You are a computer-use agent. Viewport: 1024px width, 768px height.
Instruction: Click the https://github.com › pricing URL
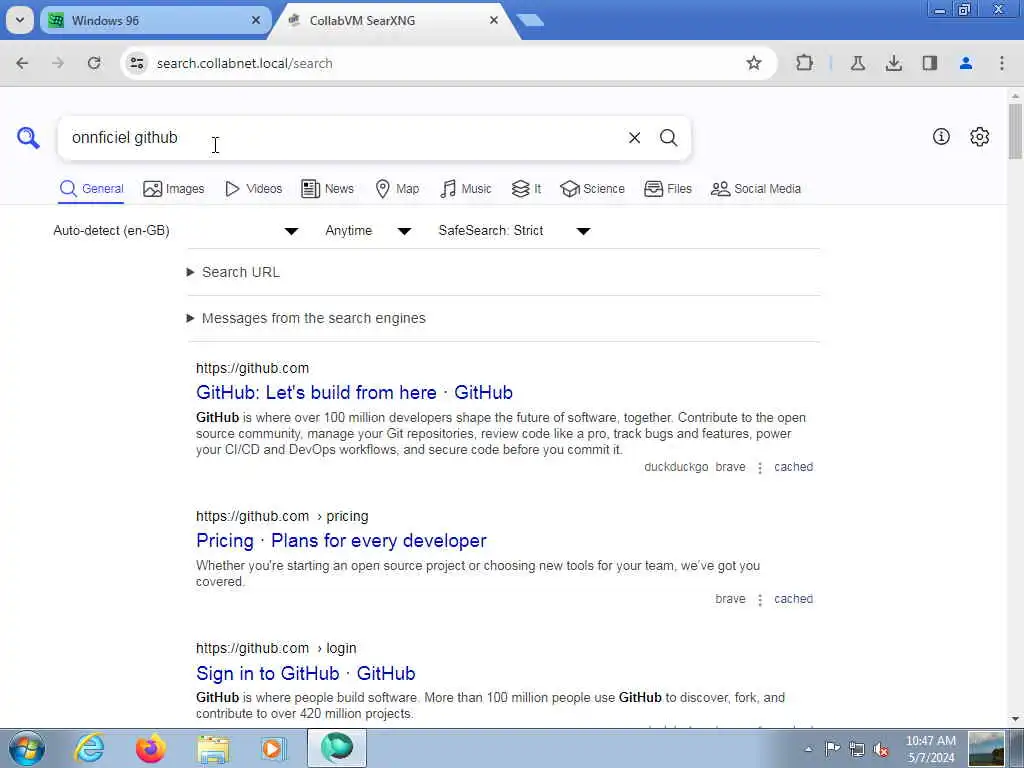click(282, 516)
